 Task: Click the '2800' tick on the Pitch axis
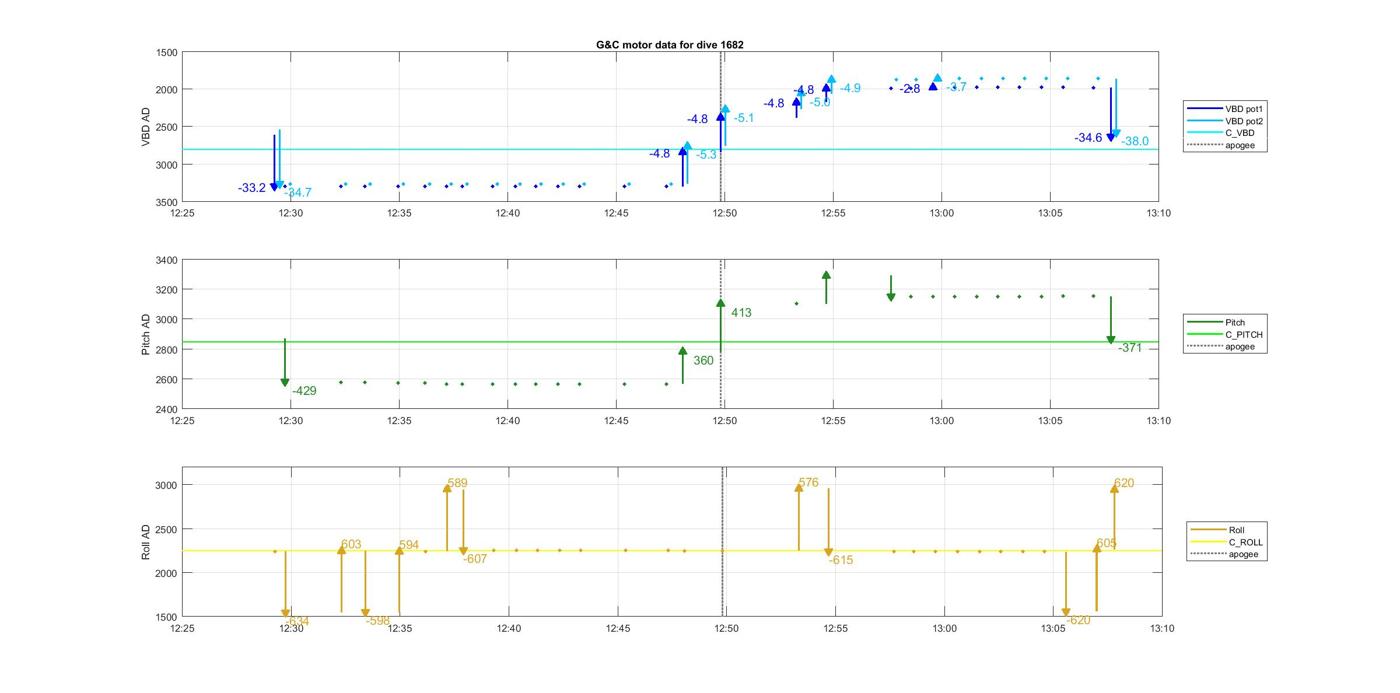point(167,350)
